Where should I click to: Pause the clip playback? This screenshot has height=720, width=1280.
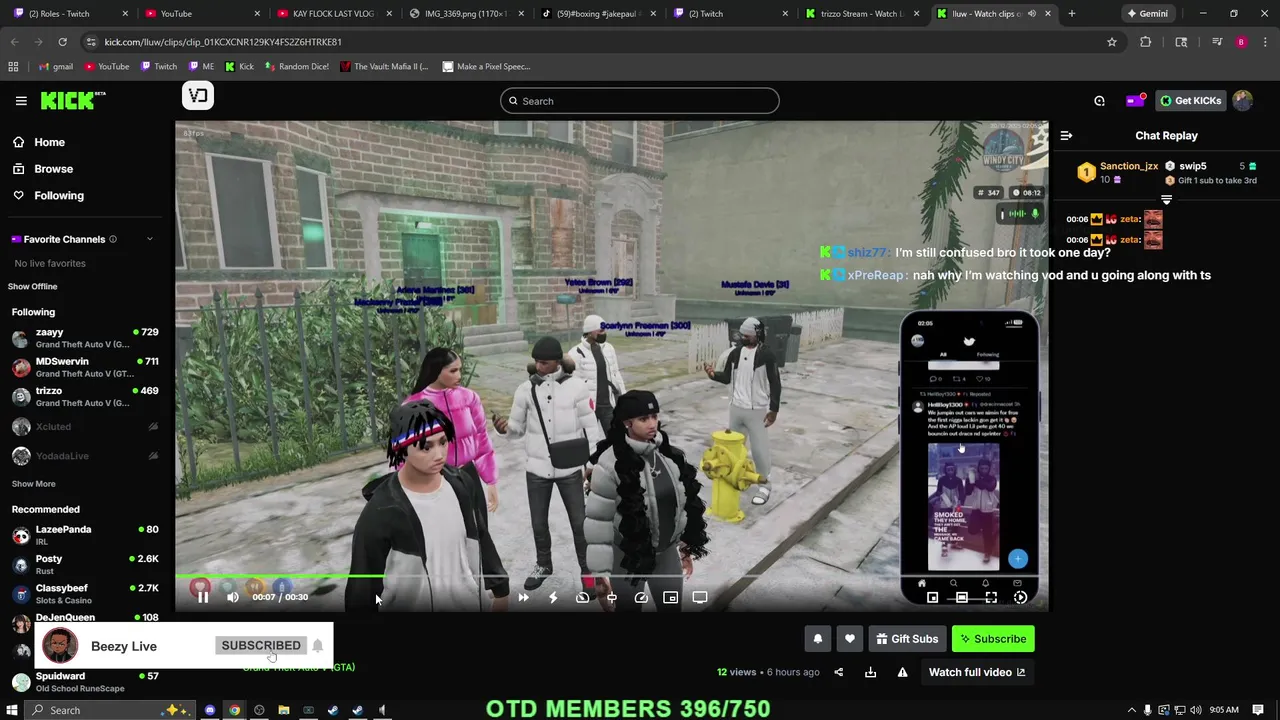tap(203, 597)
